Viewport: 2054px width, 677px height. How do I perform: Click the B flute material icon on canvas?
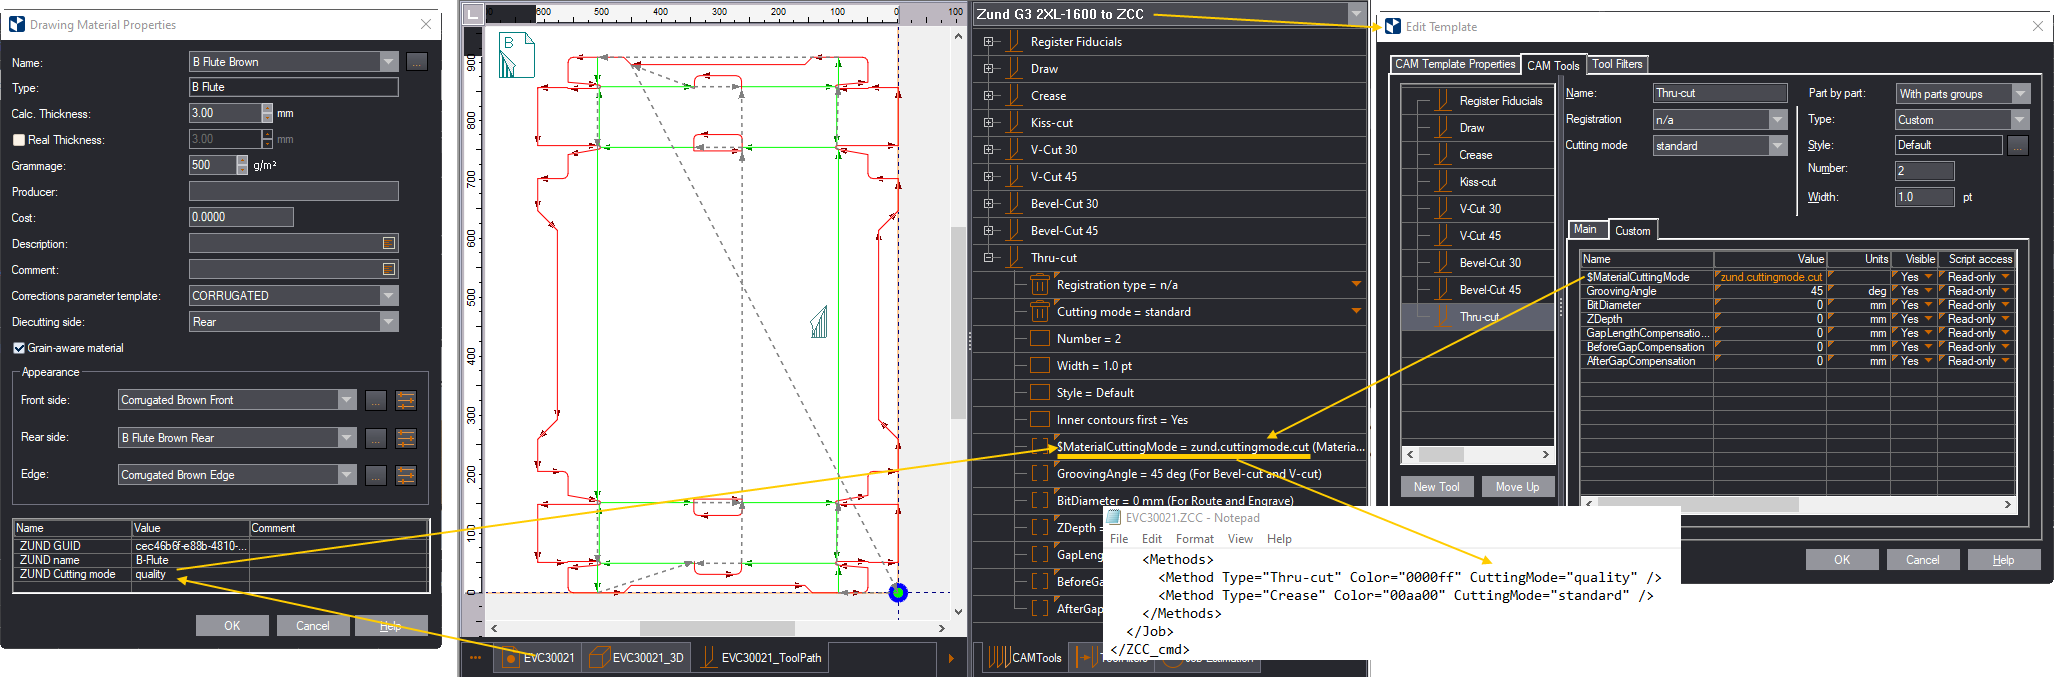pos(516,54)
